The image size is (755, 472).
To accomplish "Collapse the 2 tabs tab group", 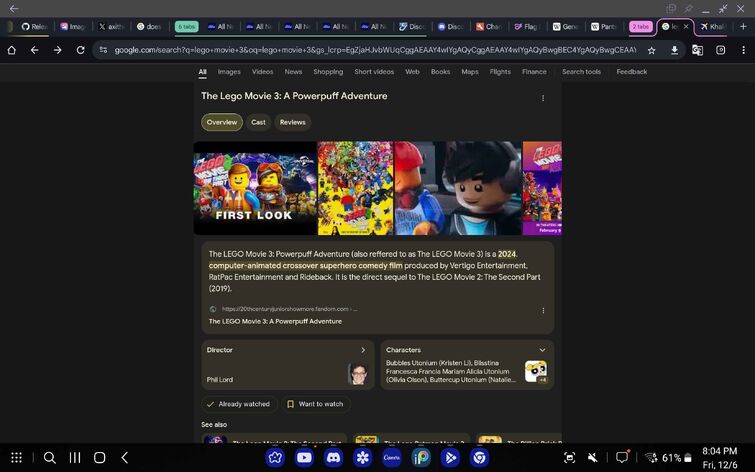I will [x=640, y=26].
